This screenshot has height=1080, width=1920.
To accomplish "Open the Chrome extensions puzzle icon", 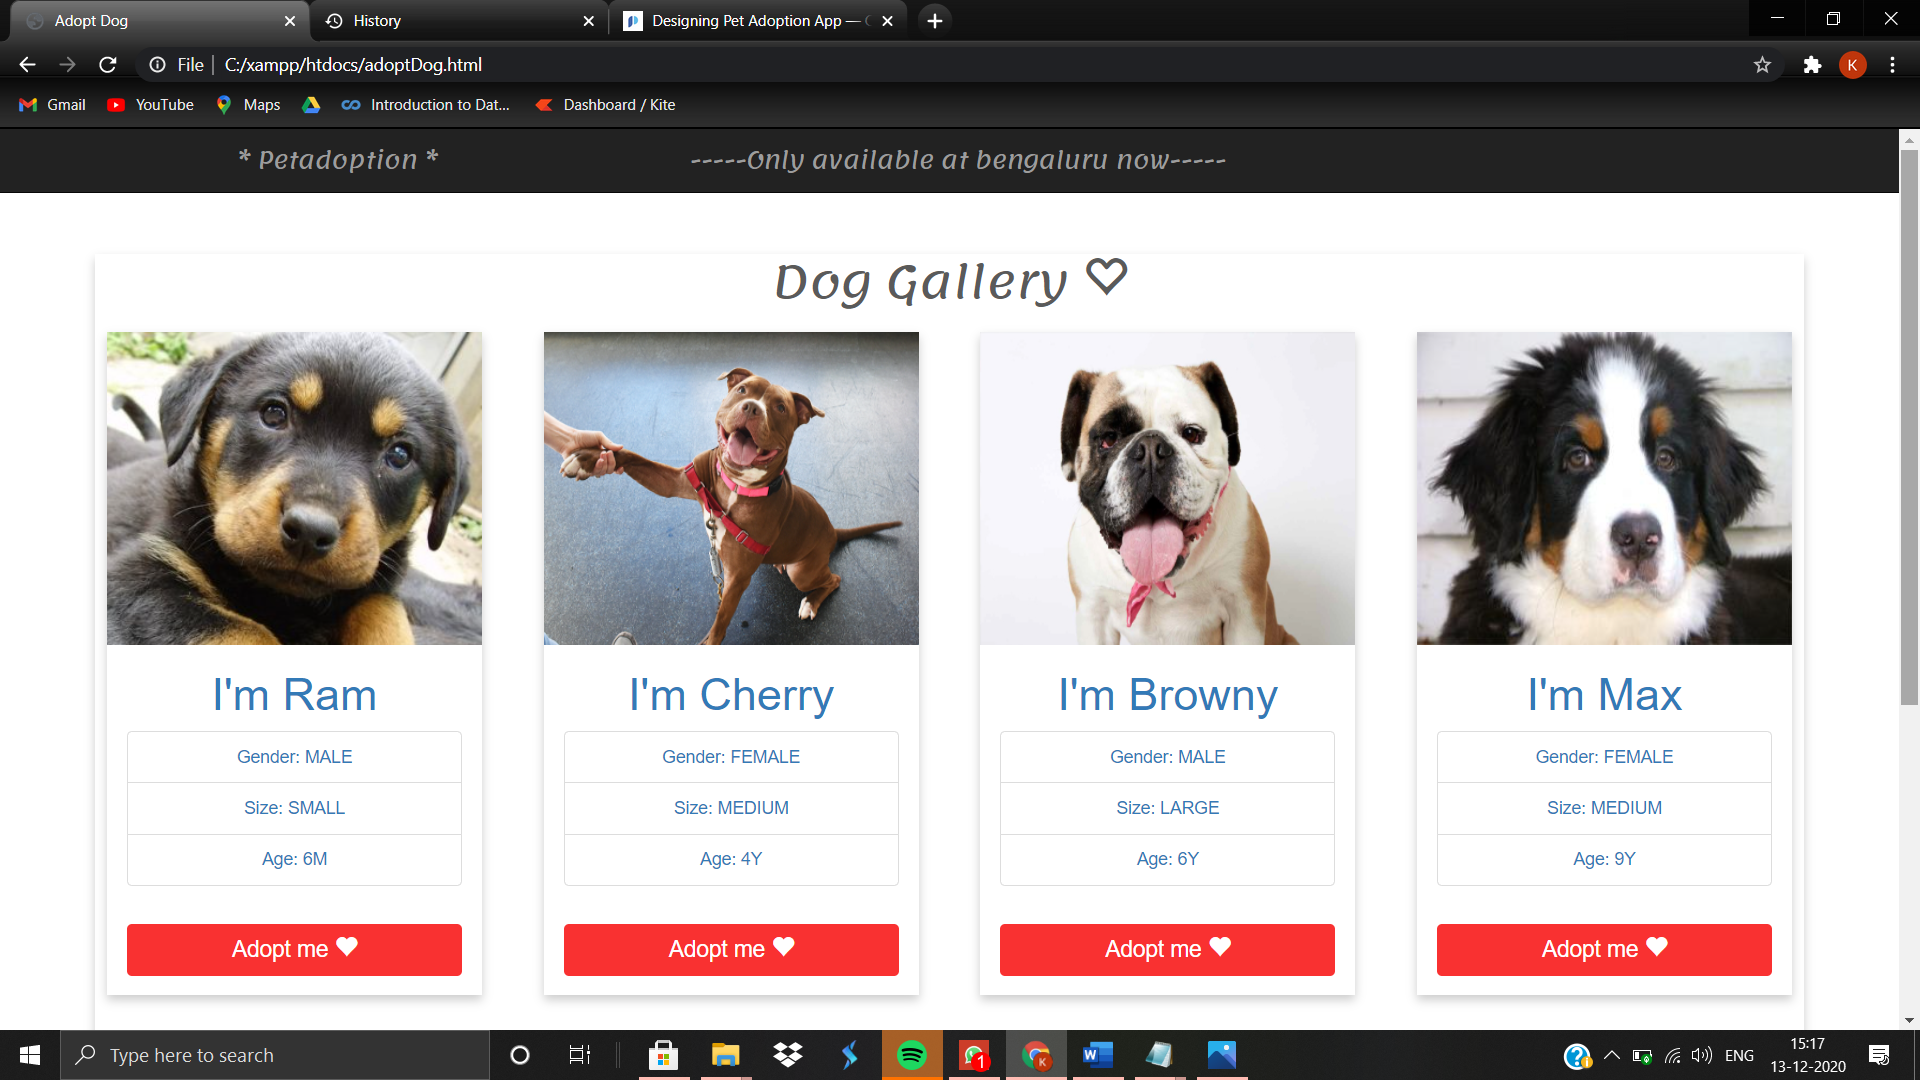I will (1812, 65).
